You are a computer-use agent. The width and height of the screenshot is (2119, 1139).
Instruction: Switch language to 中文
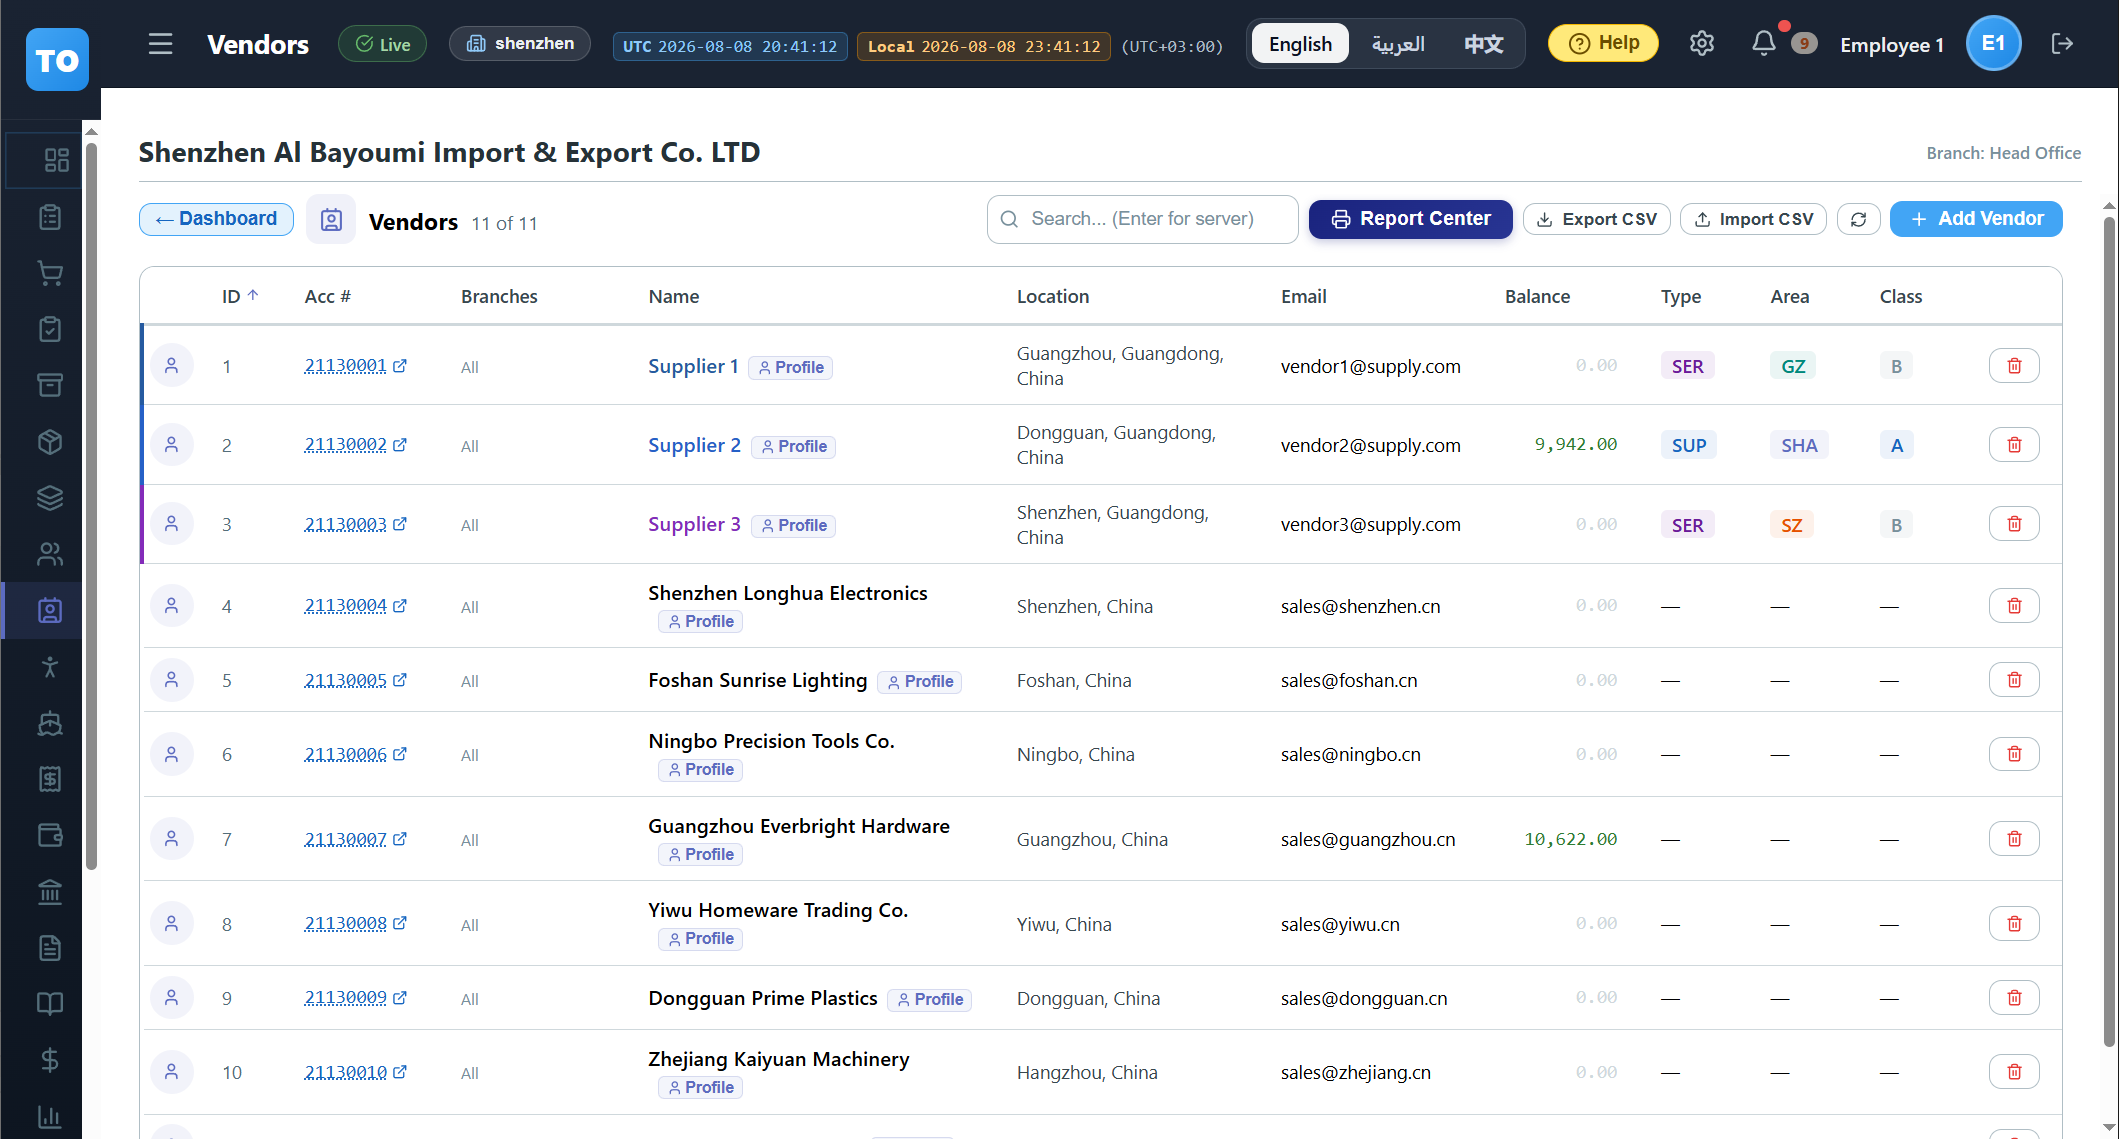(1484, 44)
